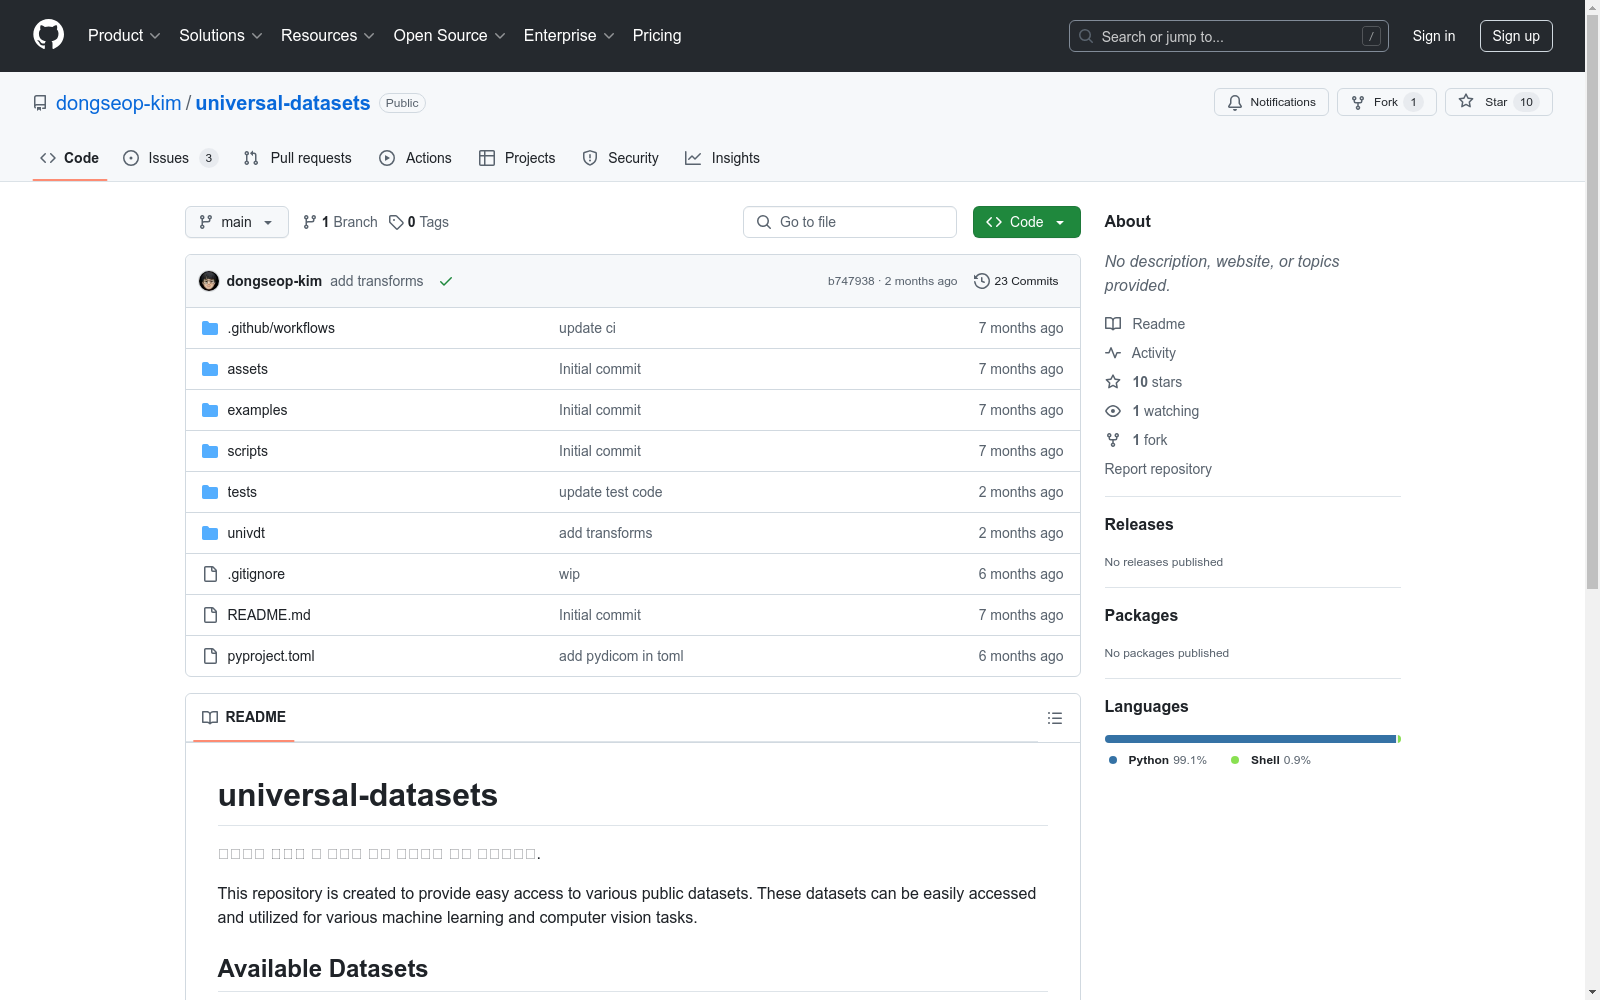Image resolution: width=1600 pixels, height=1000 pixels.
Task: Click the blue Python language bar
Action: [x=1250, y=739]
